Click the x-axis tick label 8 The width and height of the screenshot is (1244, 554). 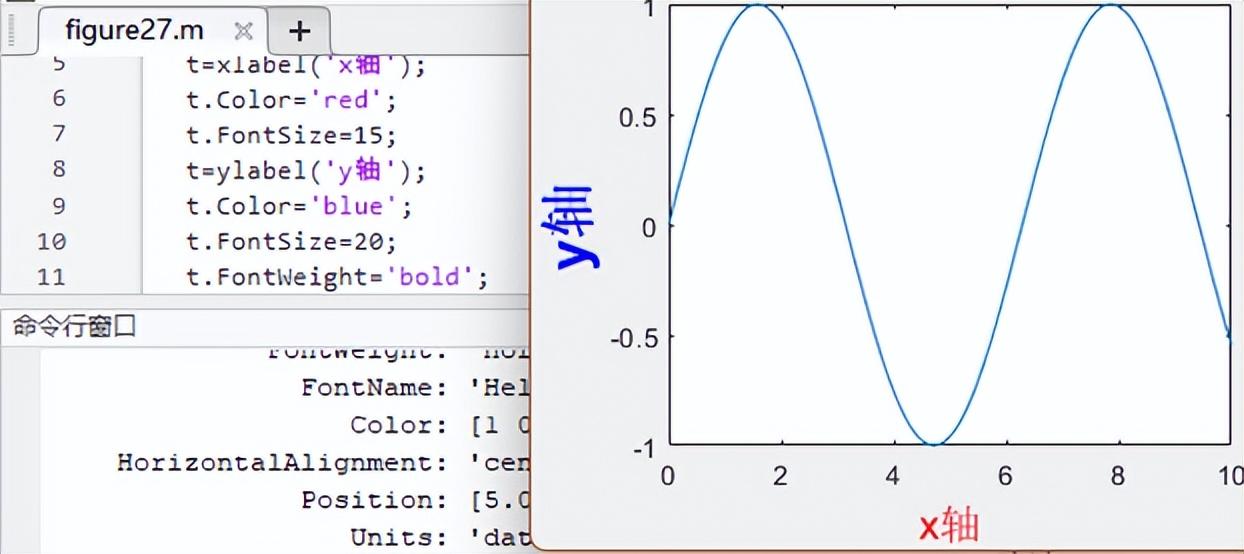click(x=1117, y=475)
